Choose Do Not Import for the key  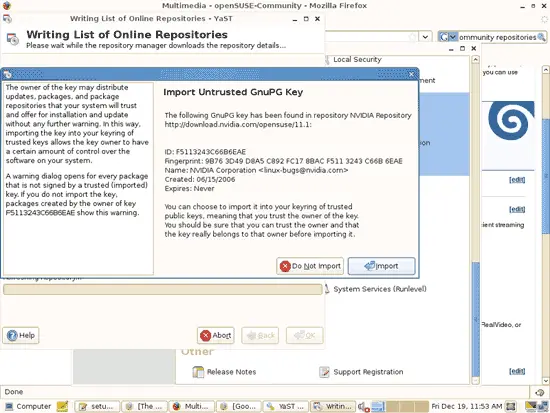tap(310, 266)
